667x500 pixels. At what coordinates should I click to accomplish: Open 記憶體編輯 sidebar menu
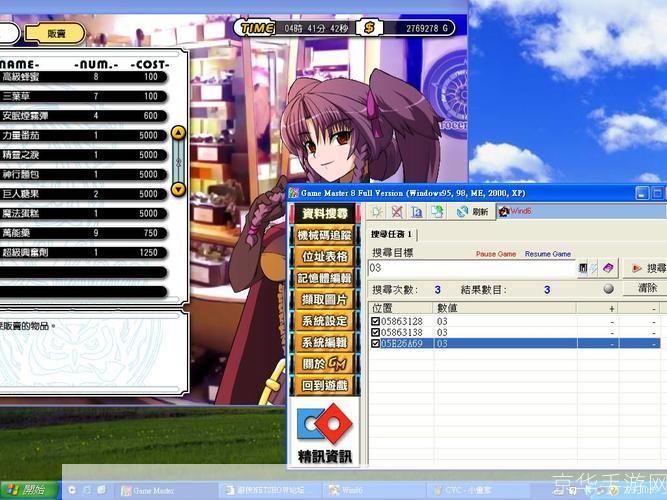325,278
